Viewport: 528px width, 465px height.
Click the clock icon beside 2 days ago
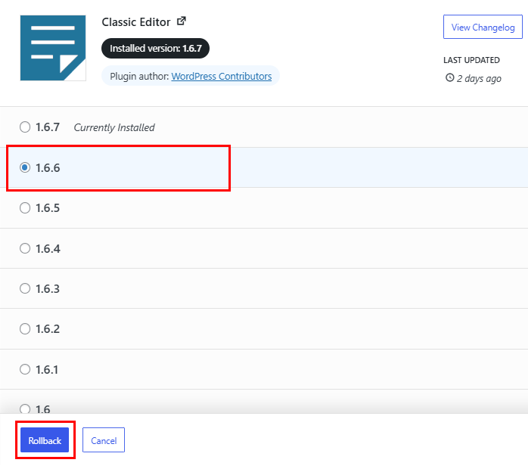click(450, 78)
